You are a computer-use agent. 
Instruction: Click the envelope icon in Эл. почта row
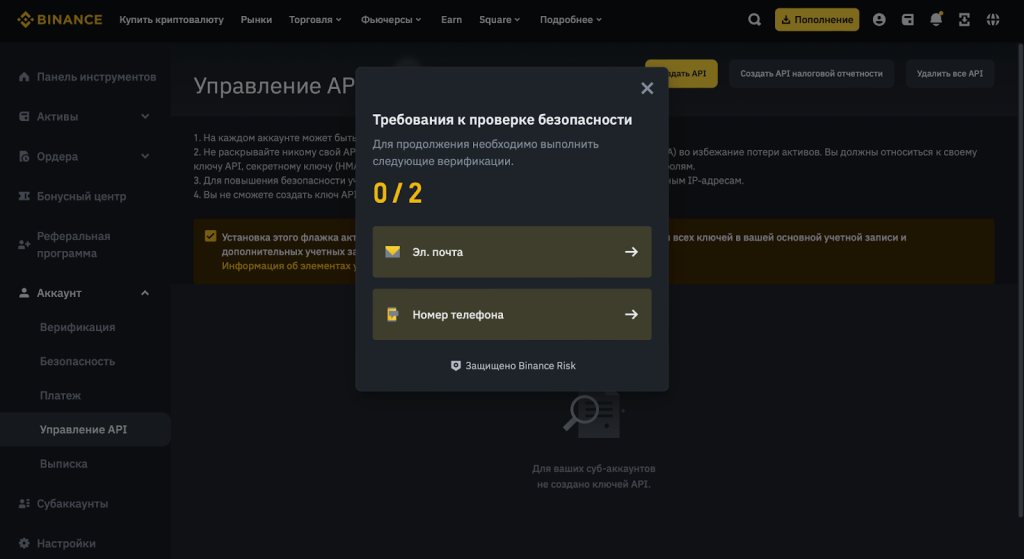click(392, 251)
